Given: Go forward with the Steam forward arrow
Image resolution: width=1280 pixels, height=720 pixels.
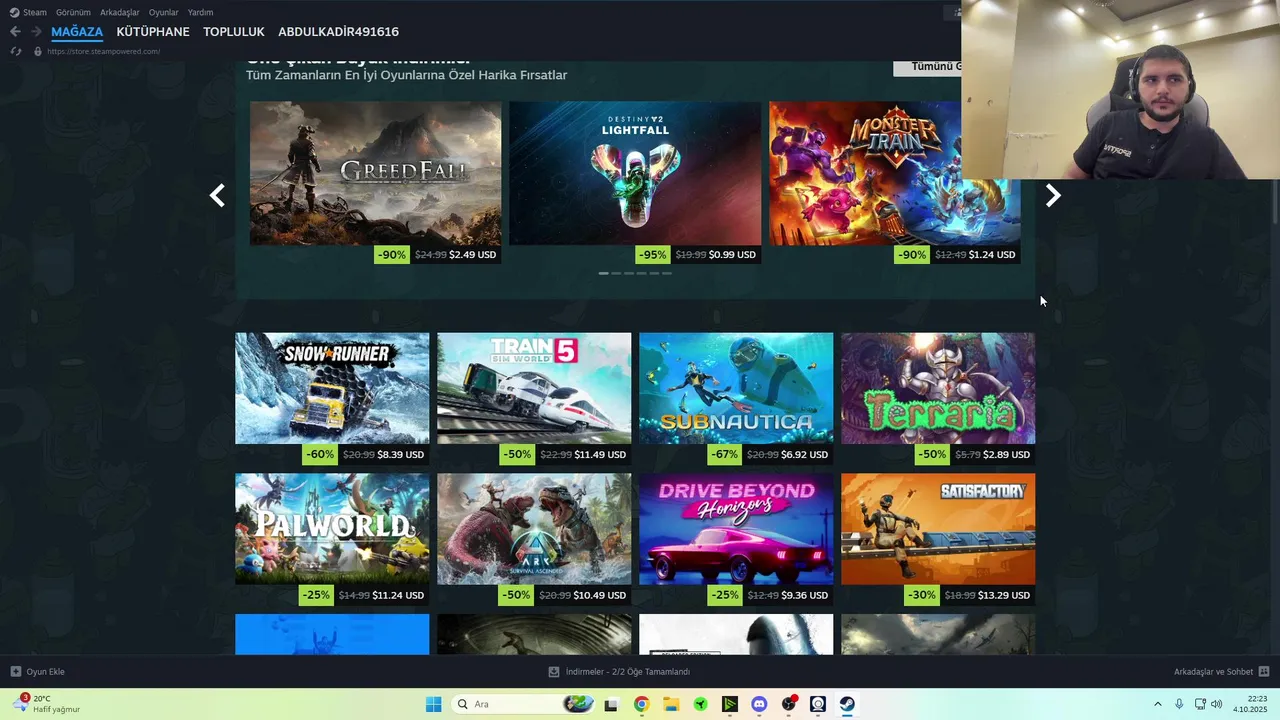Looking at the screenshot, I should click(x=36, y=32).
